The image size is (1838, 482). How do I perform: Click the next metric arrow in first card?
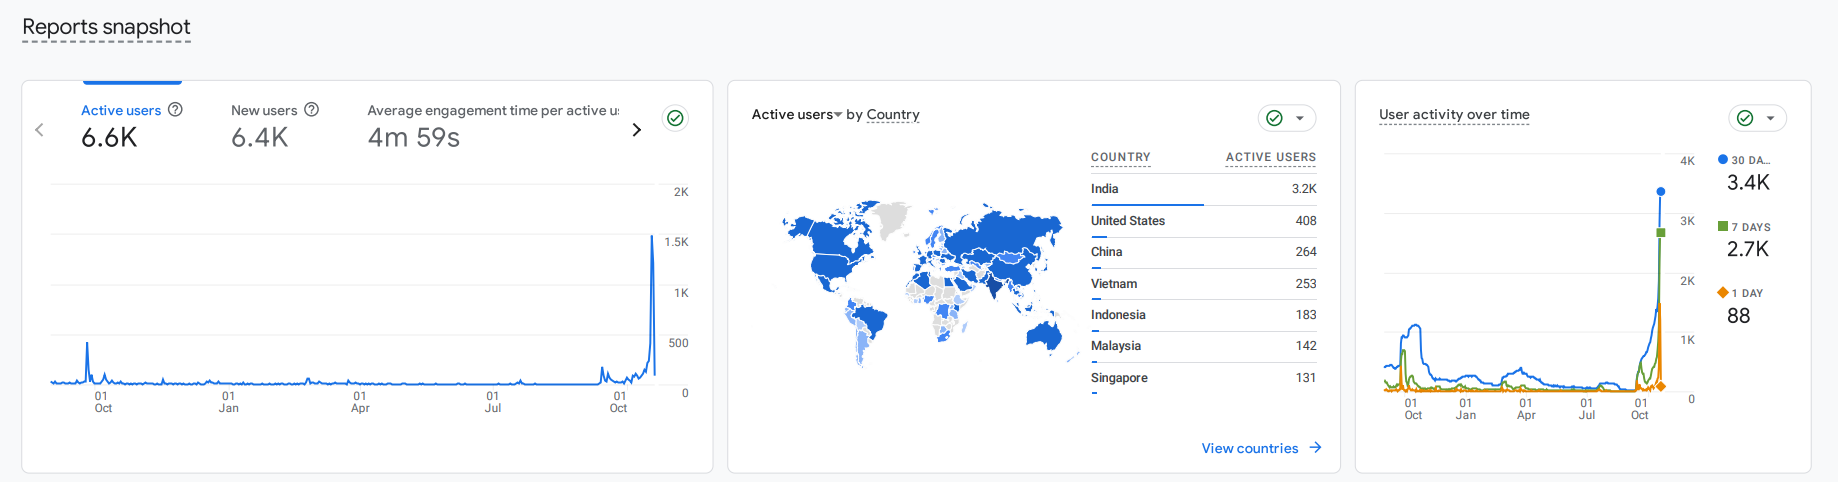point(636,130)
